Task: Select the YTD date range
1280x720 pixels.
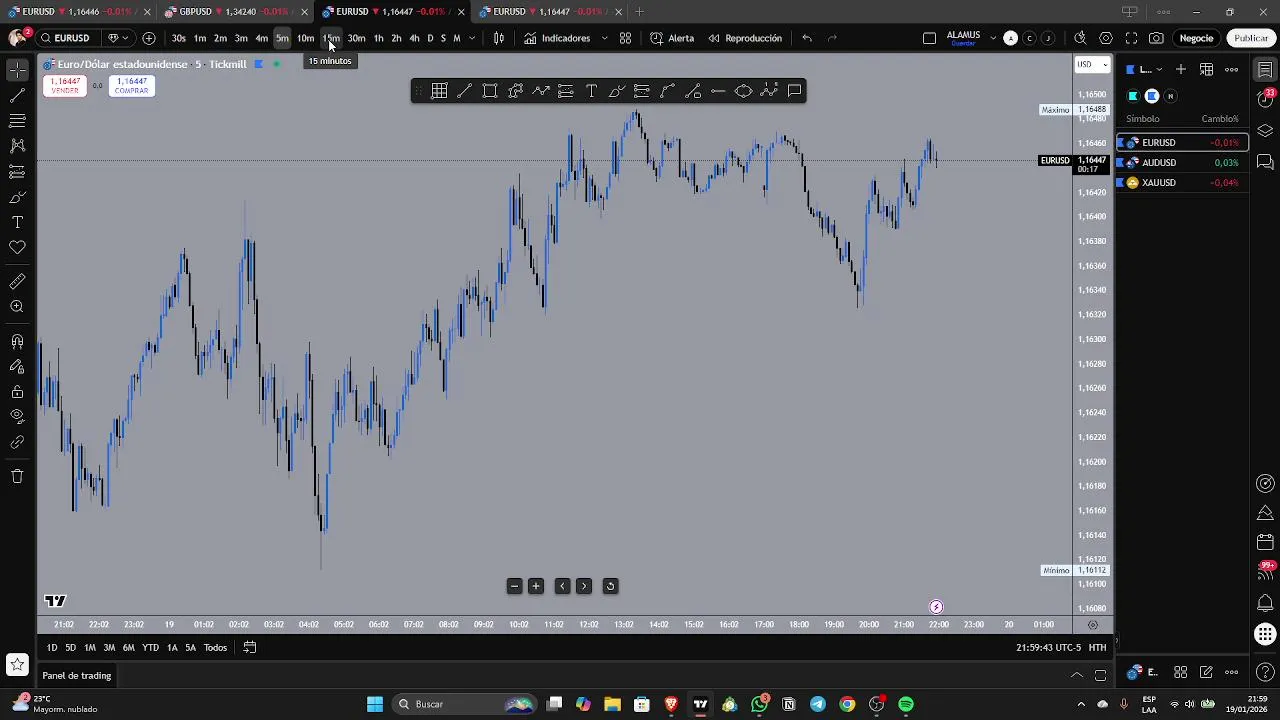Action: click(x=150, y=647)
